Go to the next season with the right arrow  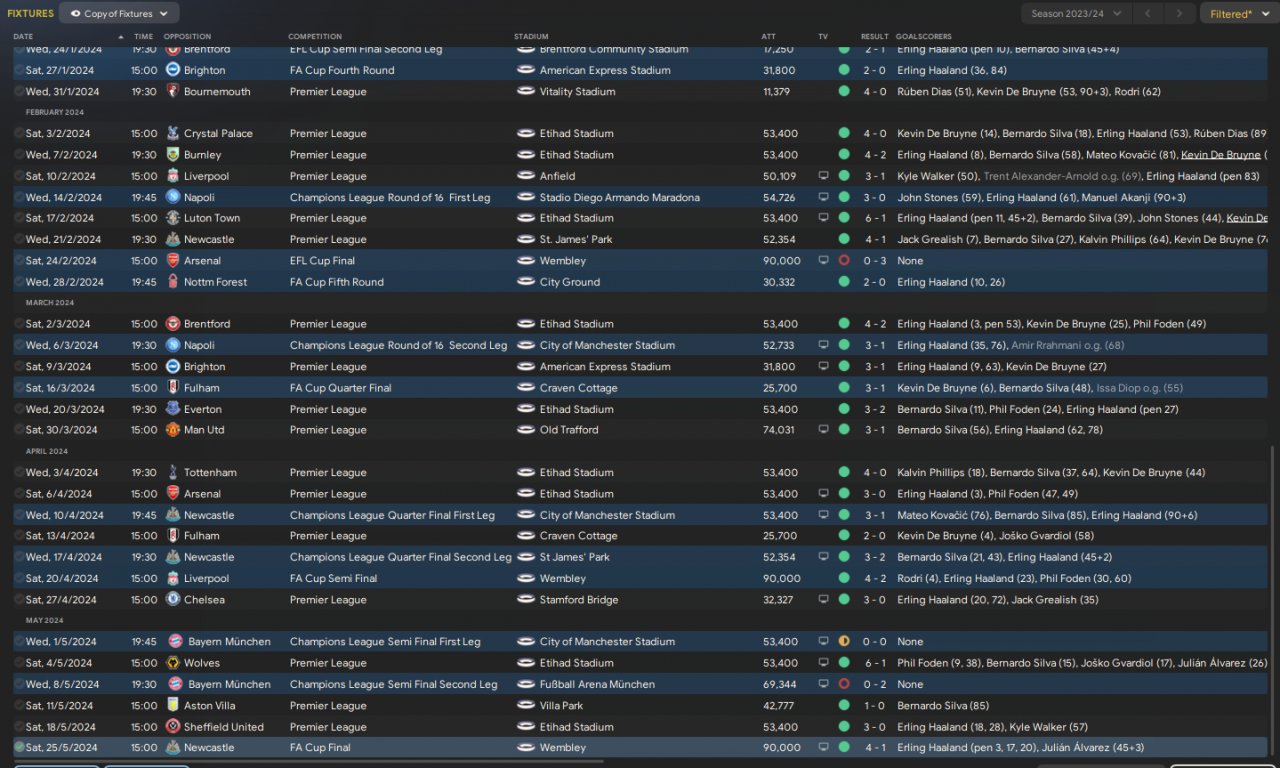tap(1180, 13)
